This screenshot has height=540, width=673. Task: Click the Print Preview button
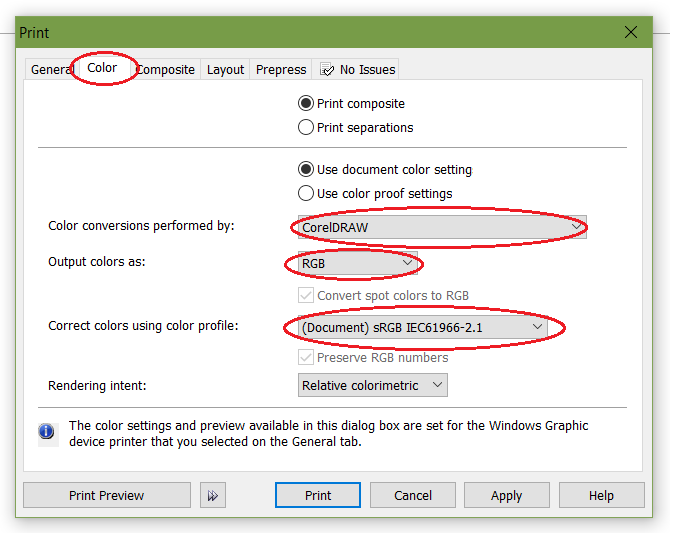[106, 495]
